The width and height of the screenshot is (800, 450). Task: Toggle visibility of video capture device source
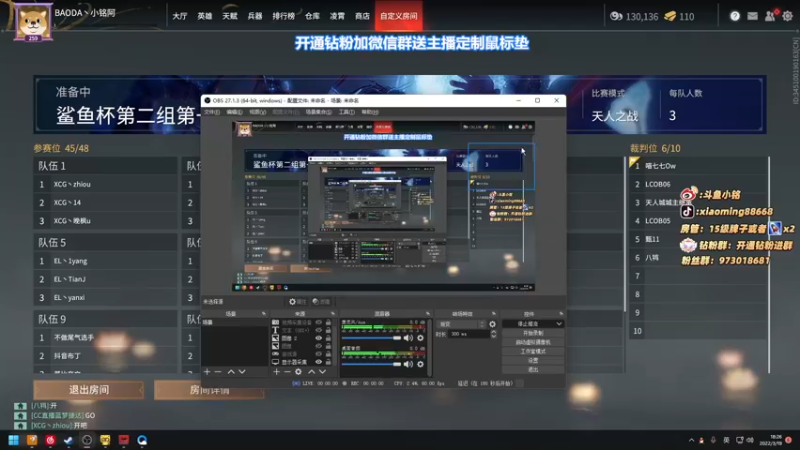click(x=319, y=322)
